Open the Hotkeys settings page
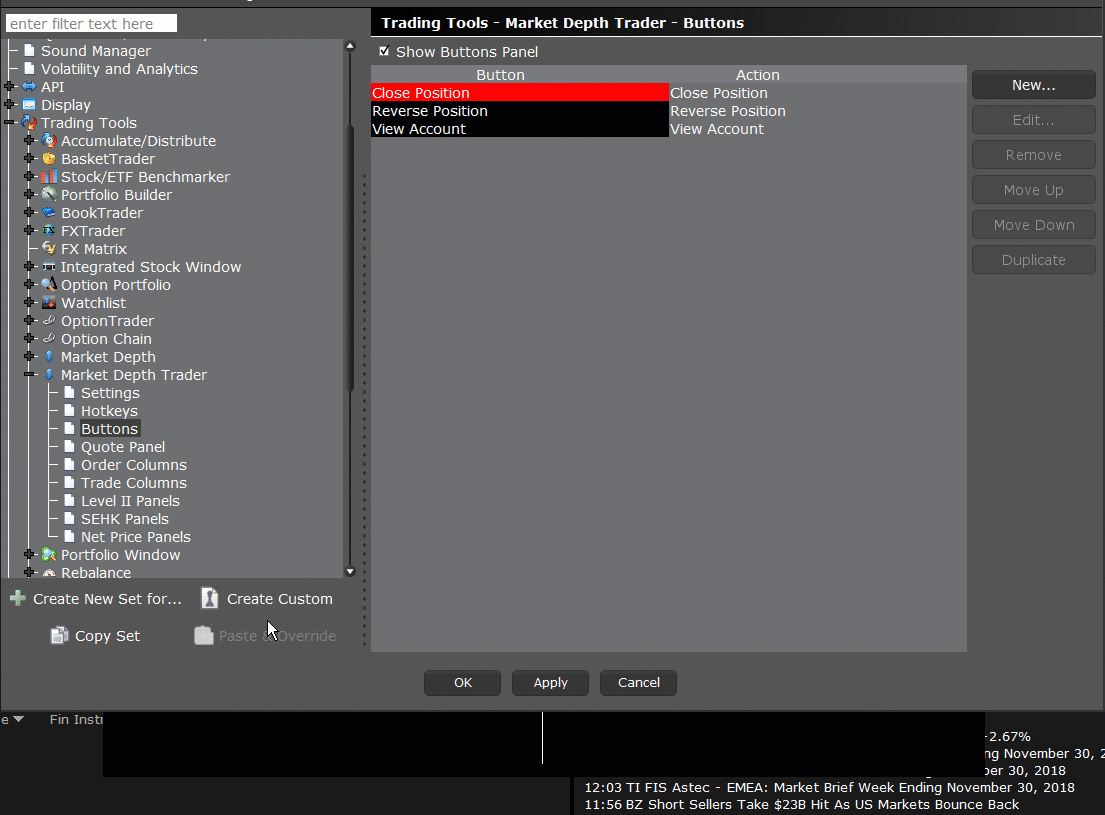The width and height of the screenshot is (1105, 815). tap(109, 411)
